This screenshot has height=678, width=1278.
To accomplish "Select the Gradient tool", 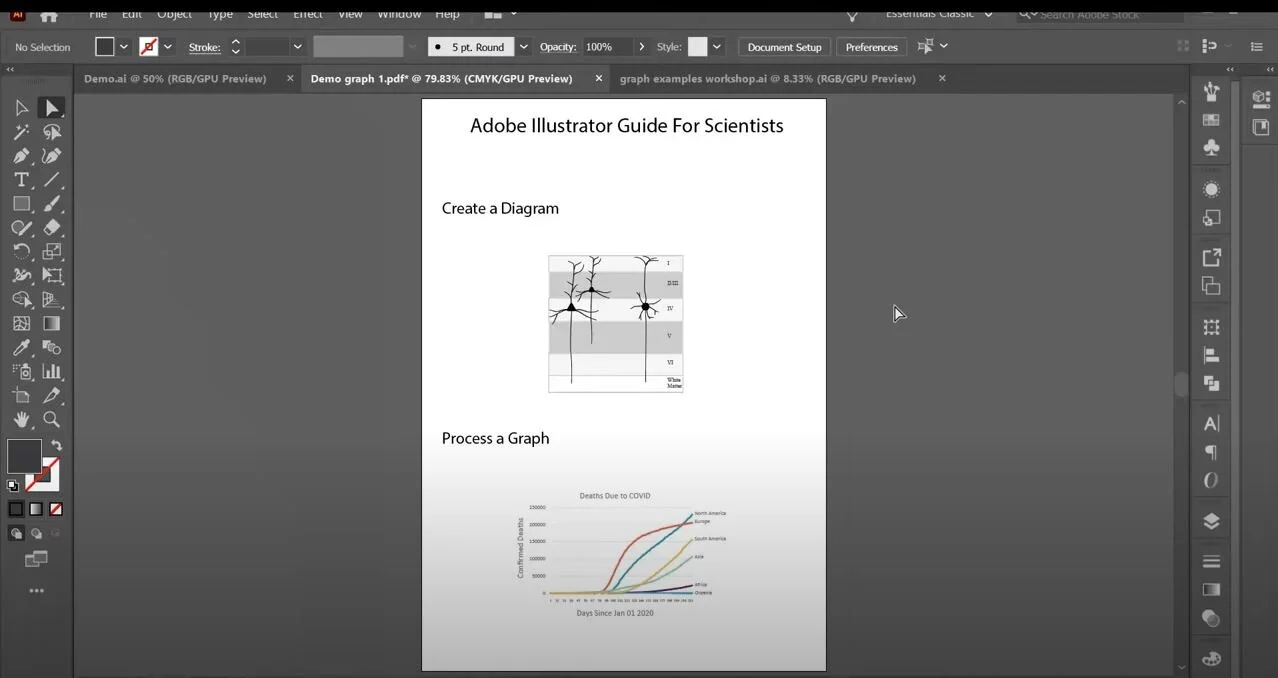I will click(52, 324).
